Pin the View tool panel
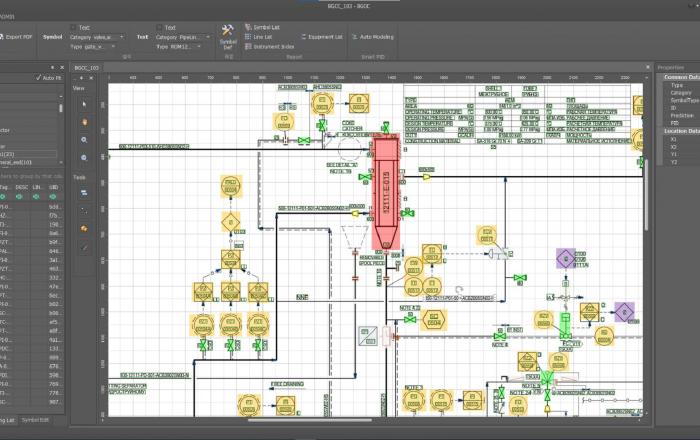Image resolution: width=700 pixels, height=440 pixels. 81,78
